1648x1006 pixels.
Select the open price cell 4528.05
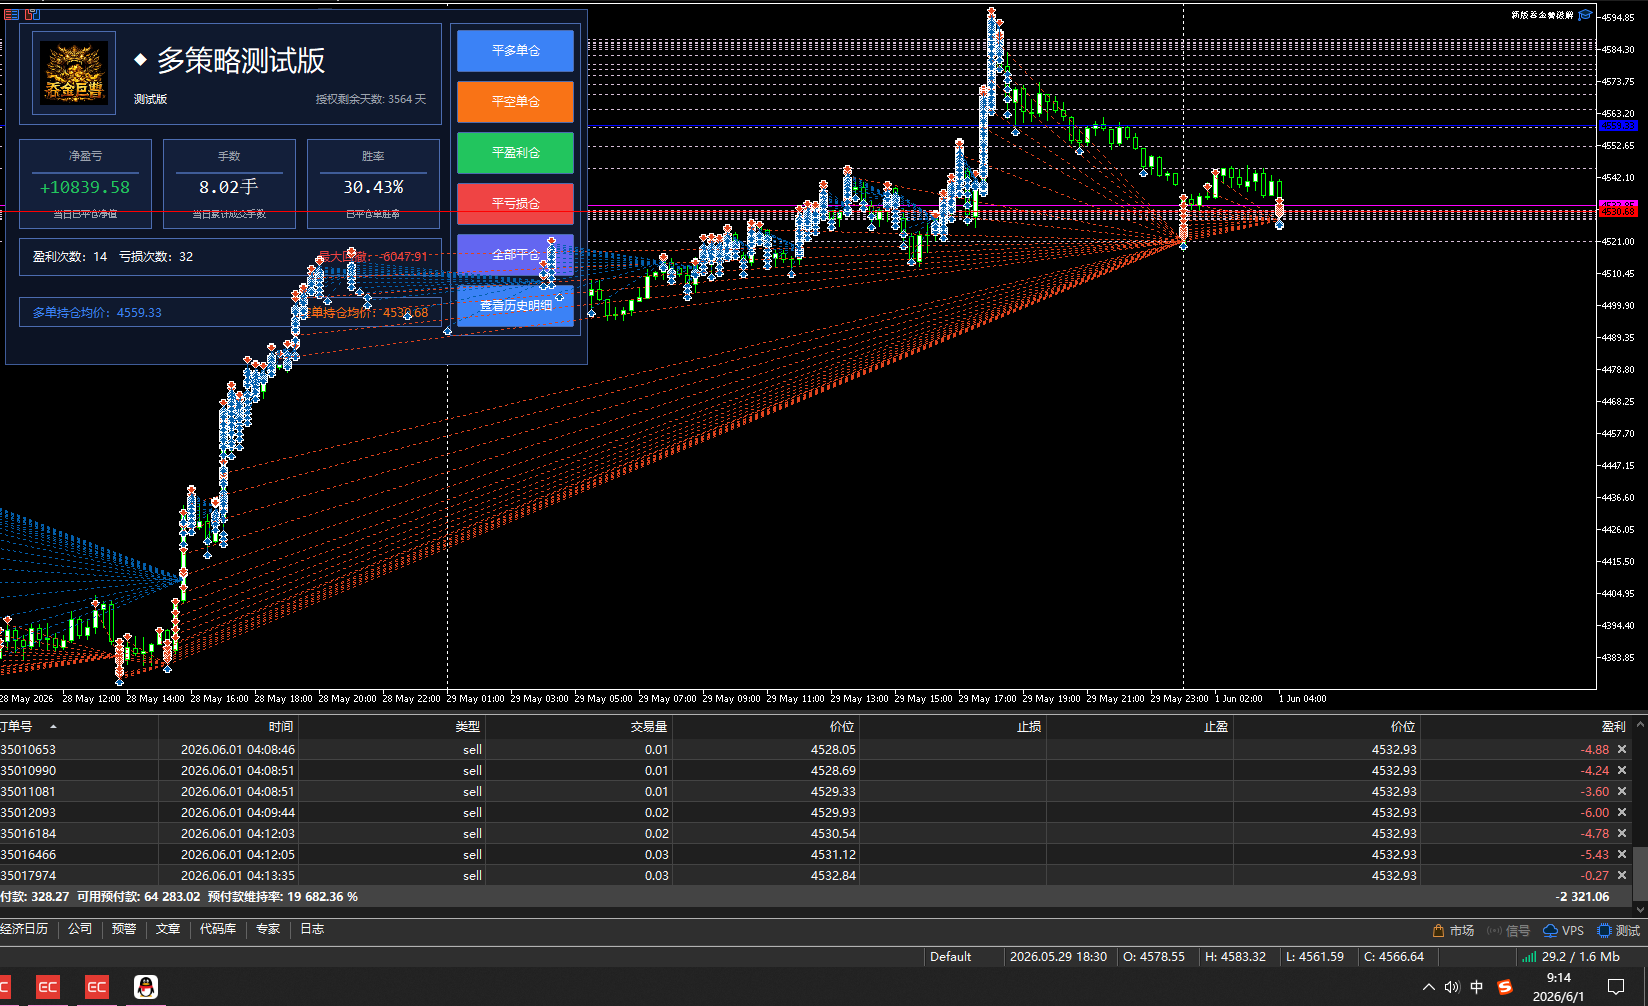(833, 749)
